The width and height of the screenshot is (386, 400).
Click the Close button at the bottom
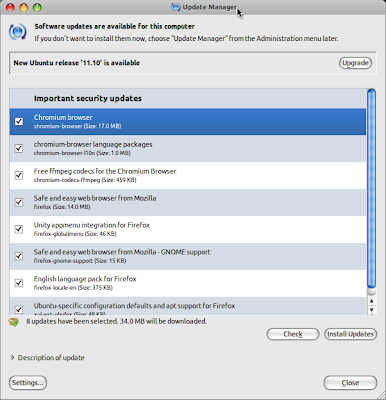point(350,383)
